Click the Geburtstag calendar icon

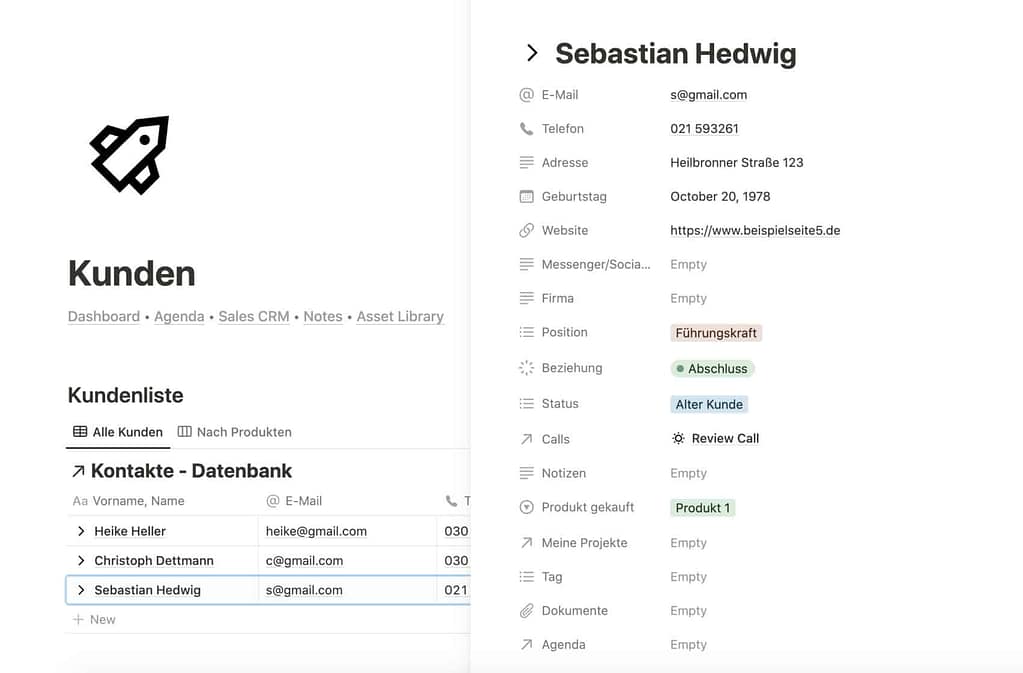click(527, 197)
